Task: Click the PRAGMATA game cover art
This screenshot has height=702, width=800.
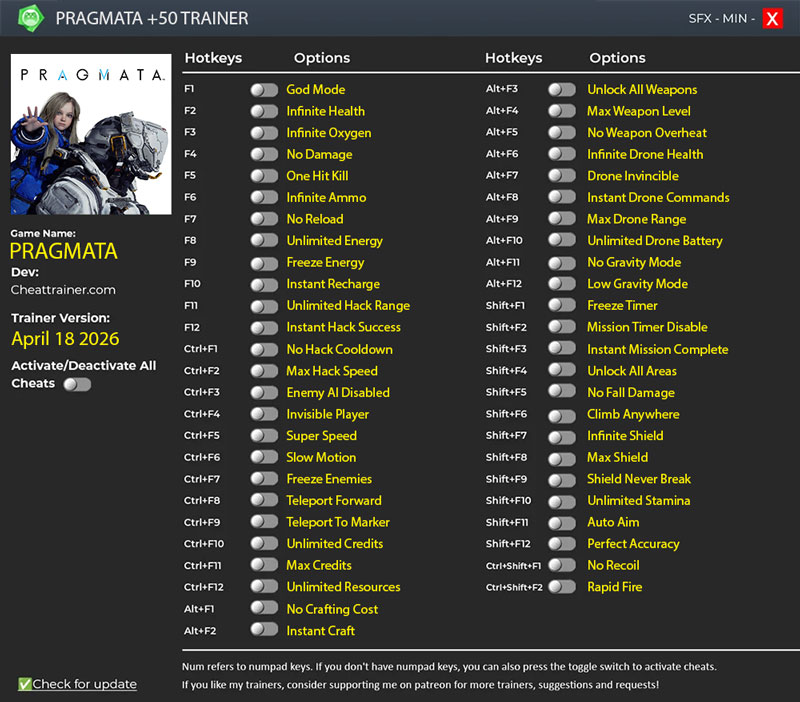Action: click(91, 134)
